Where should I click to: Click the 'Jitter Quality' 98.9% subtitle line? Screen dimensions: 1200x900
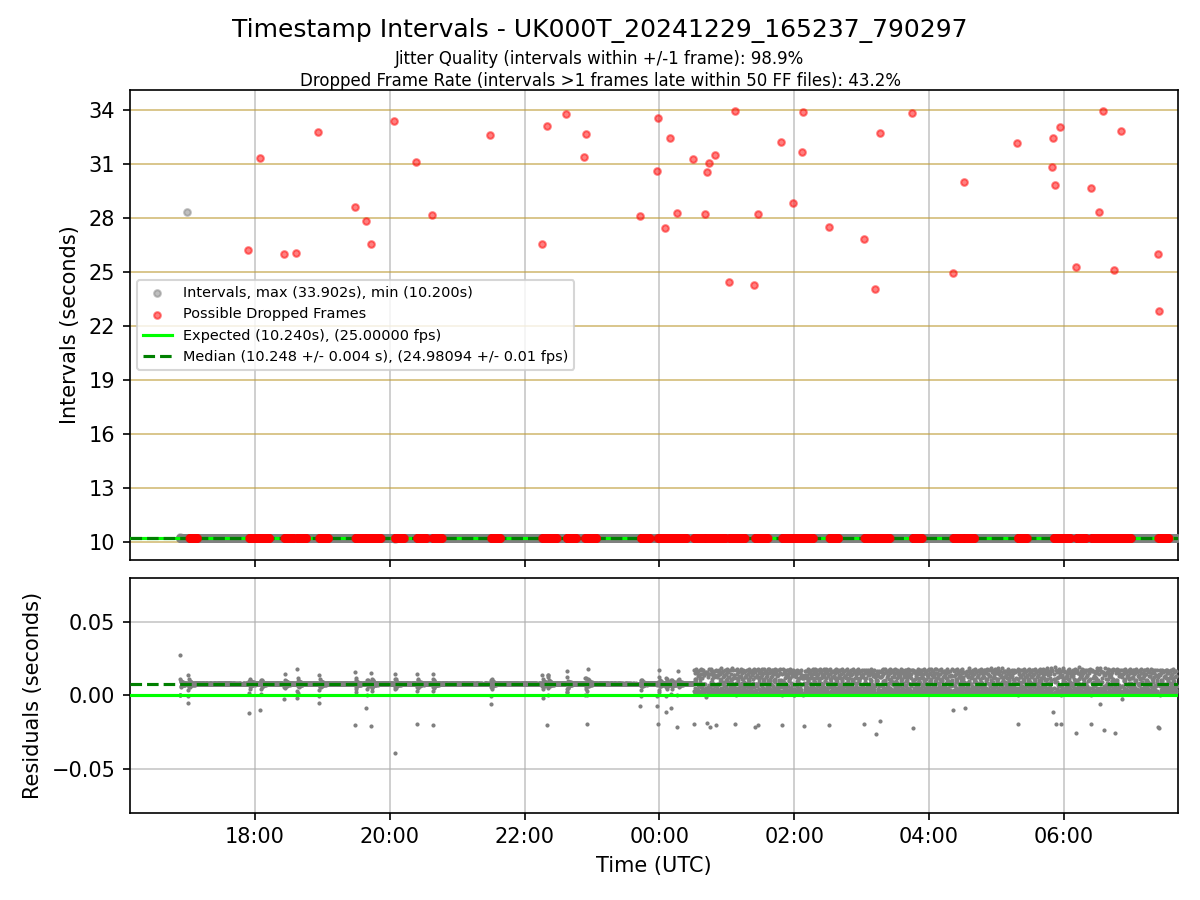click(599, 59)
